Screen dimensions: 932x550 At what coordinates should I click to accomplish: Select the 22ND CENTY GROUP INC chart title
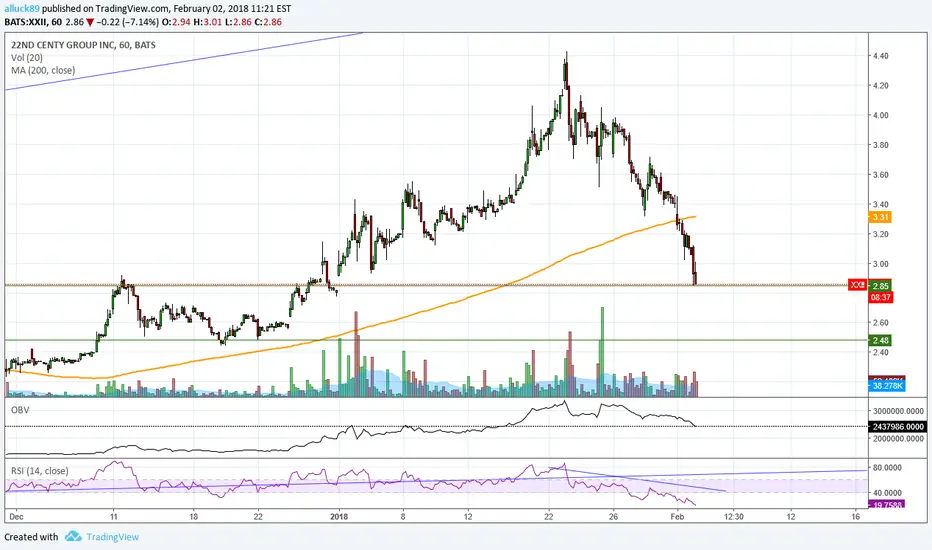(83, 45)
